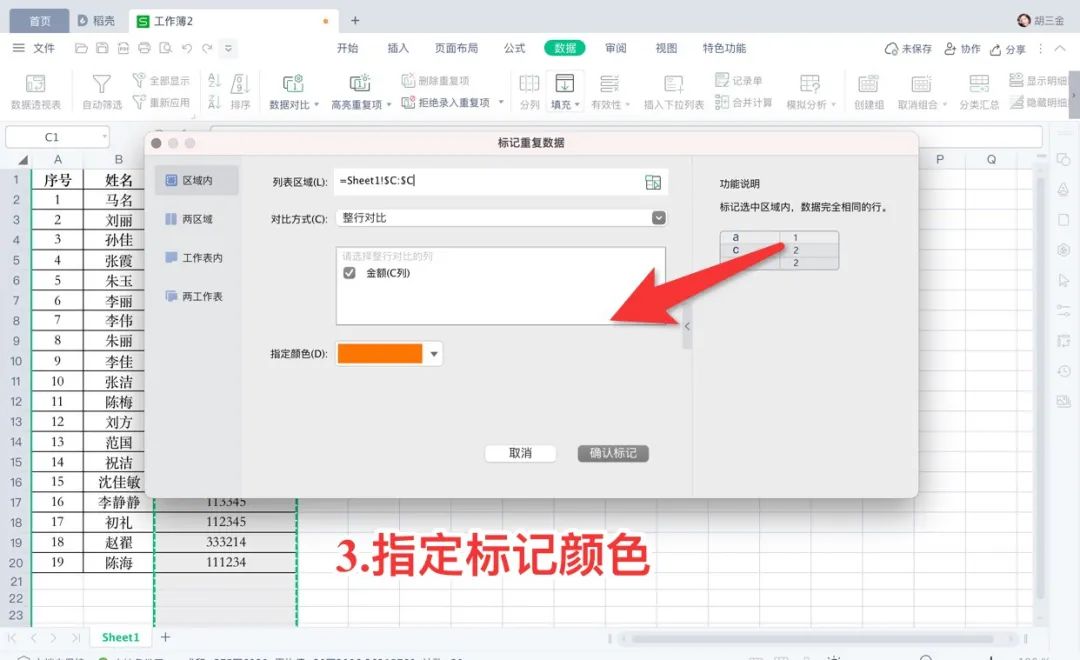This screenshot has height=660, width=1080.
Task: Click the 合并计算 consolidate icon
Action: tap(722, 102)
